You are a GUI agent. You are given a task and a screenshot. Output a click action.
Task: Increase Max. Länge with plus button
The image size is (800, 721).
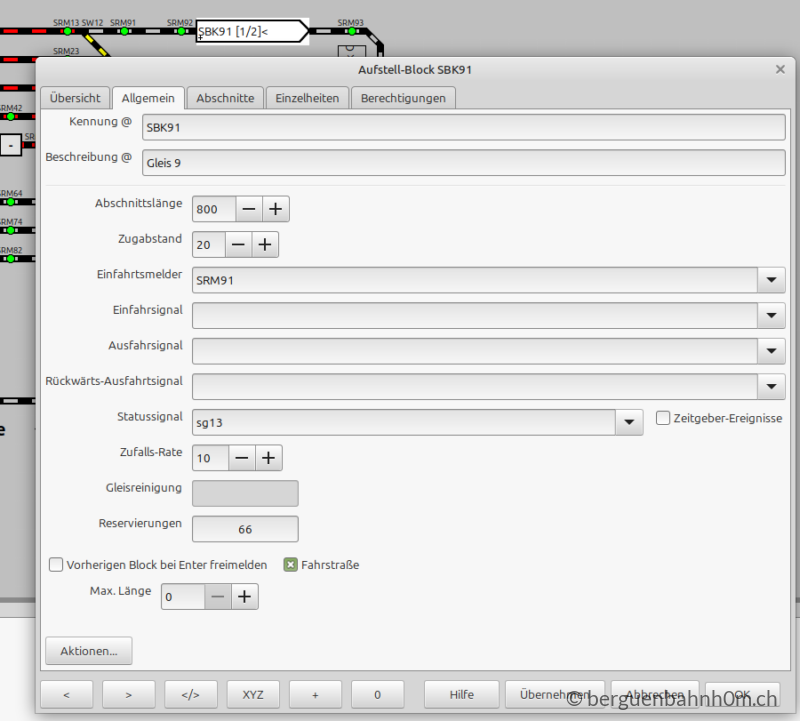[x=245, y=596]
